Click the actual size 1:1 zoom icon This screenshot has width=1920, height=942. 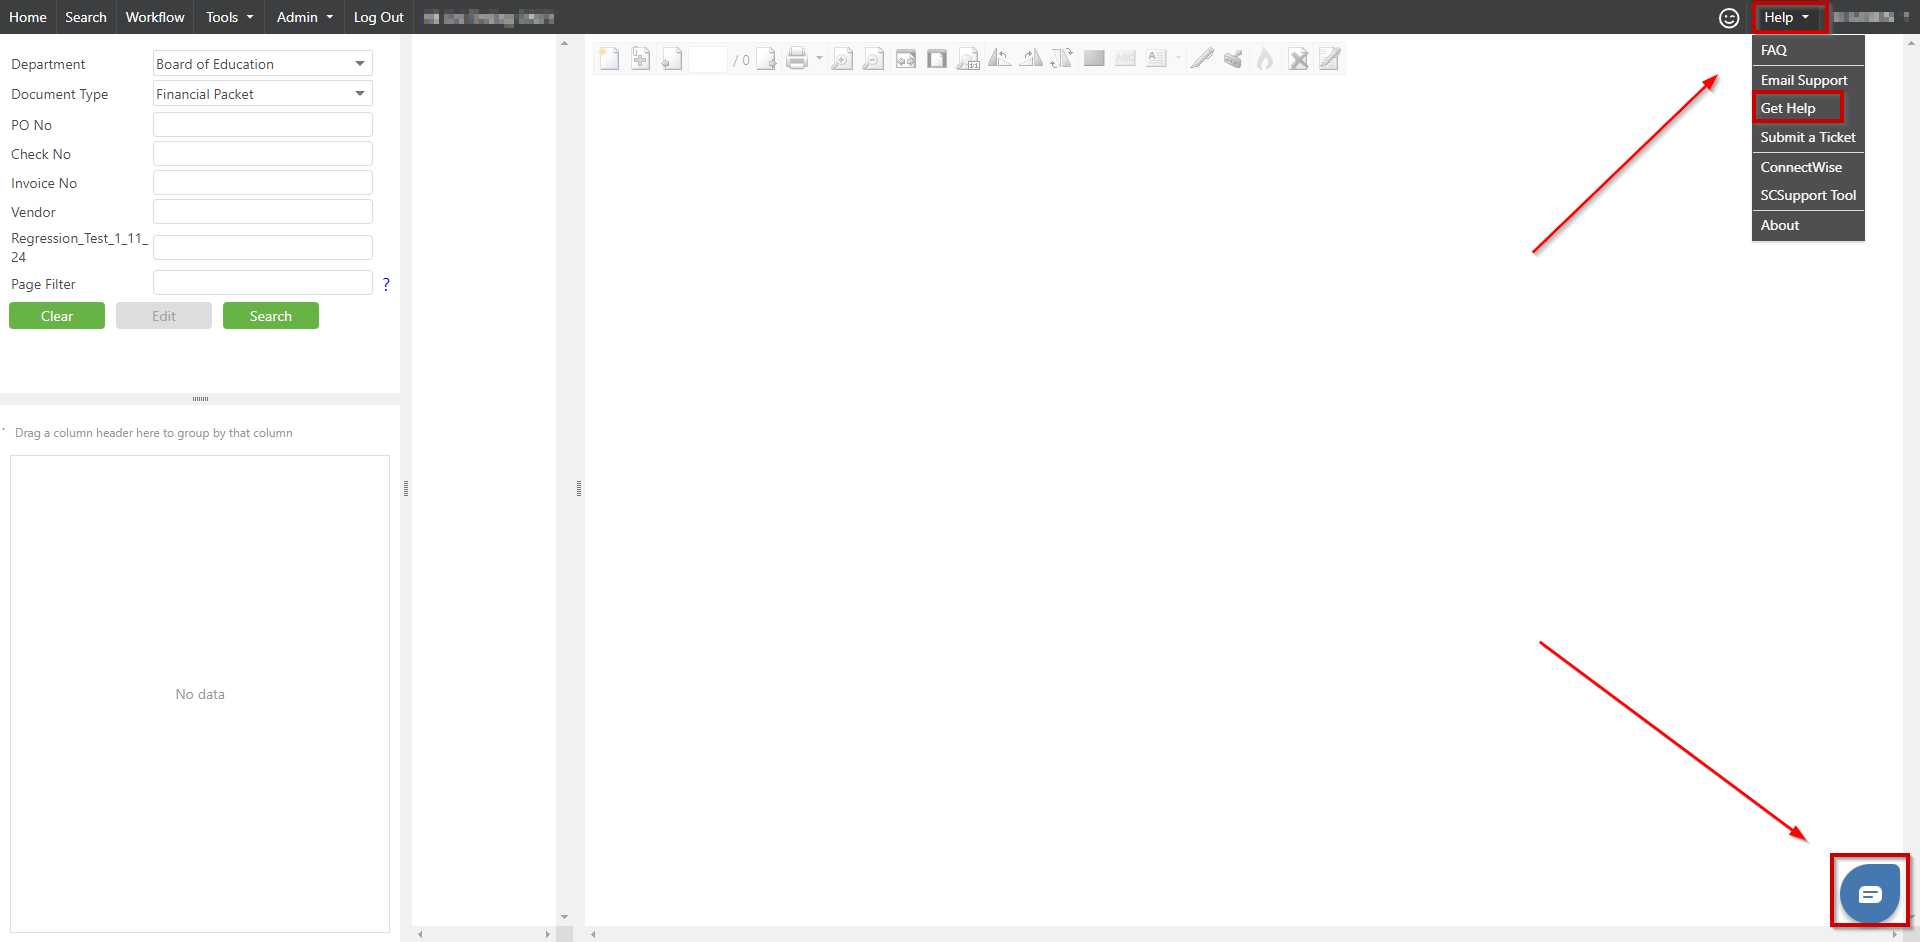pos(968,59)
